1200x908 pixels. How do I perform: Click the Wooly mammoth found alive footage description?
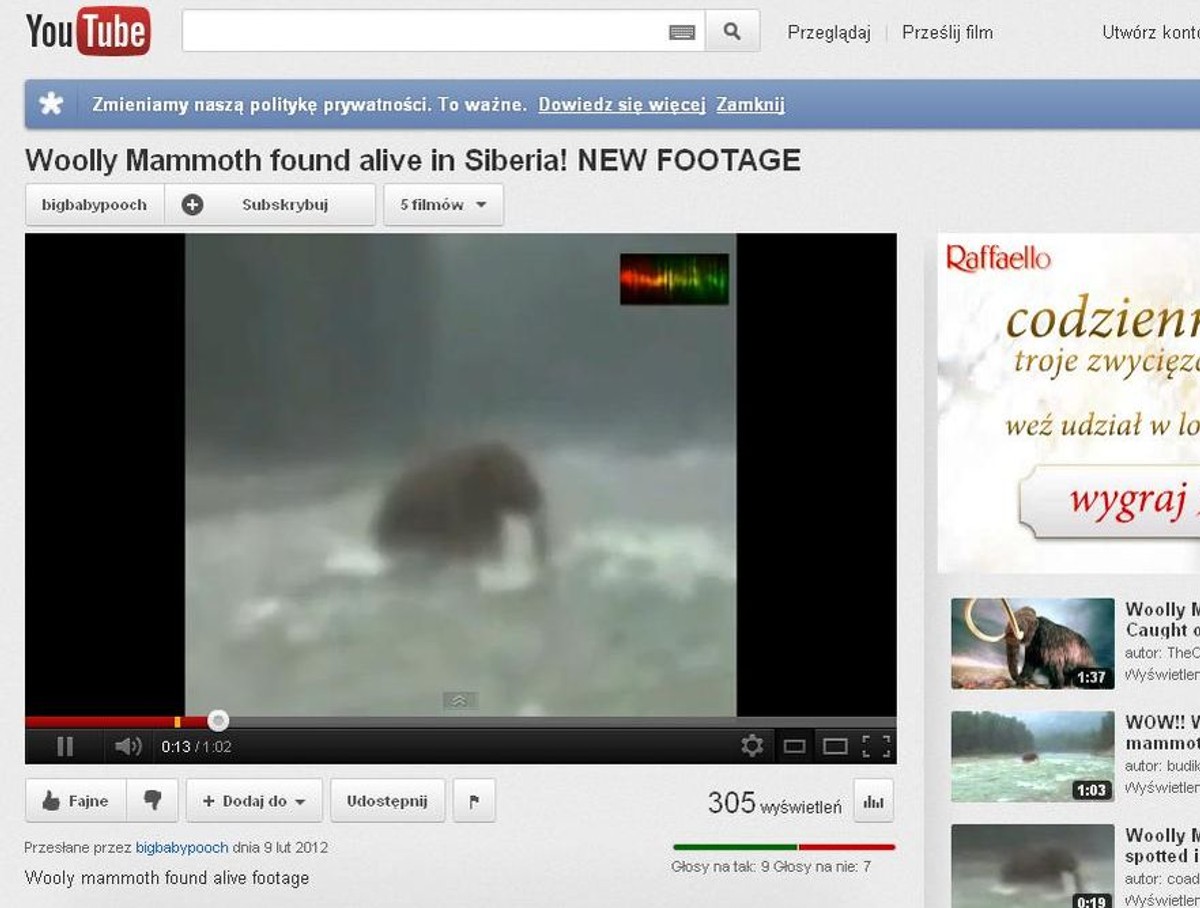[167, 878]
